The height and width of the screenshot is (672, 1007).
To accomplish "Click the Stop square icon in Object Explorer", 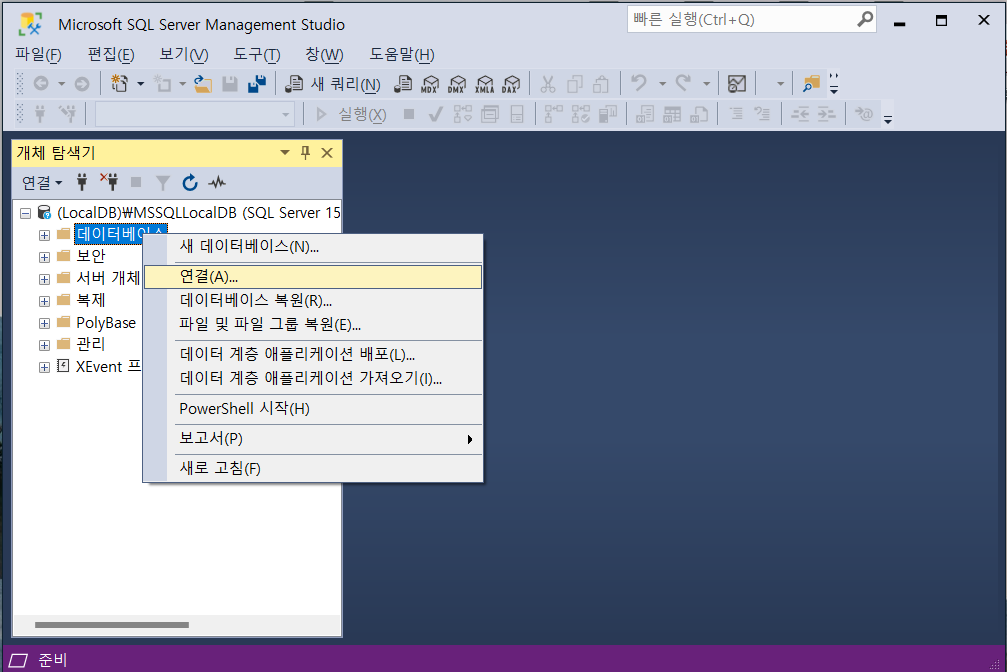I will 136,182.
